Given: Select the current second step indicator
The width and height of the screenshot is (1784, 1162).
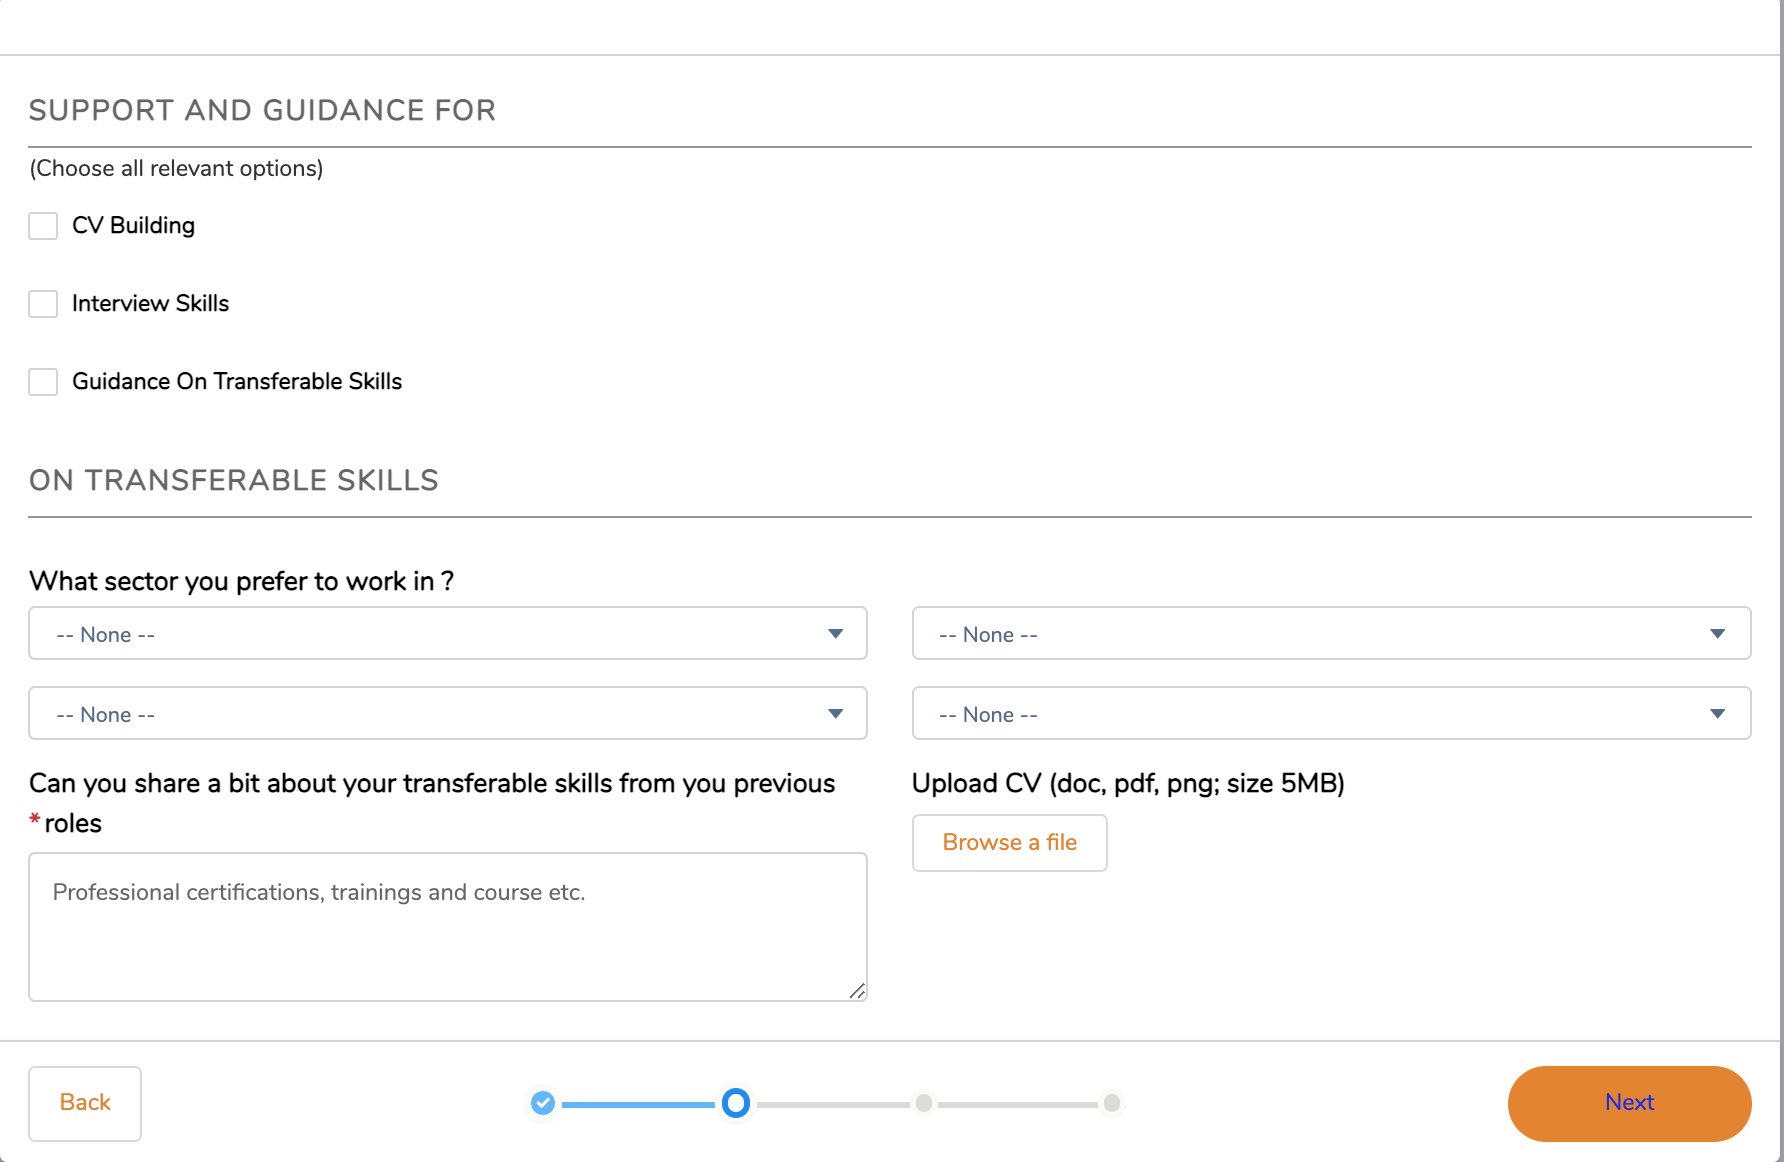Looking at the screenshot, I should (x=736, y=1103).
